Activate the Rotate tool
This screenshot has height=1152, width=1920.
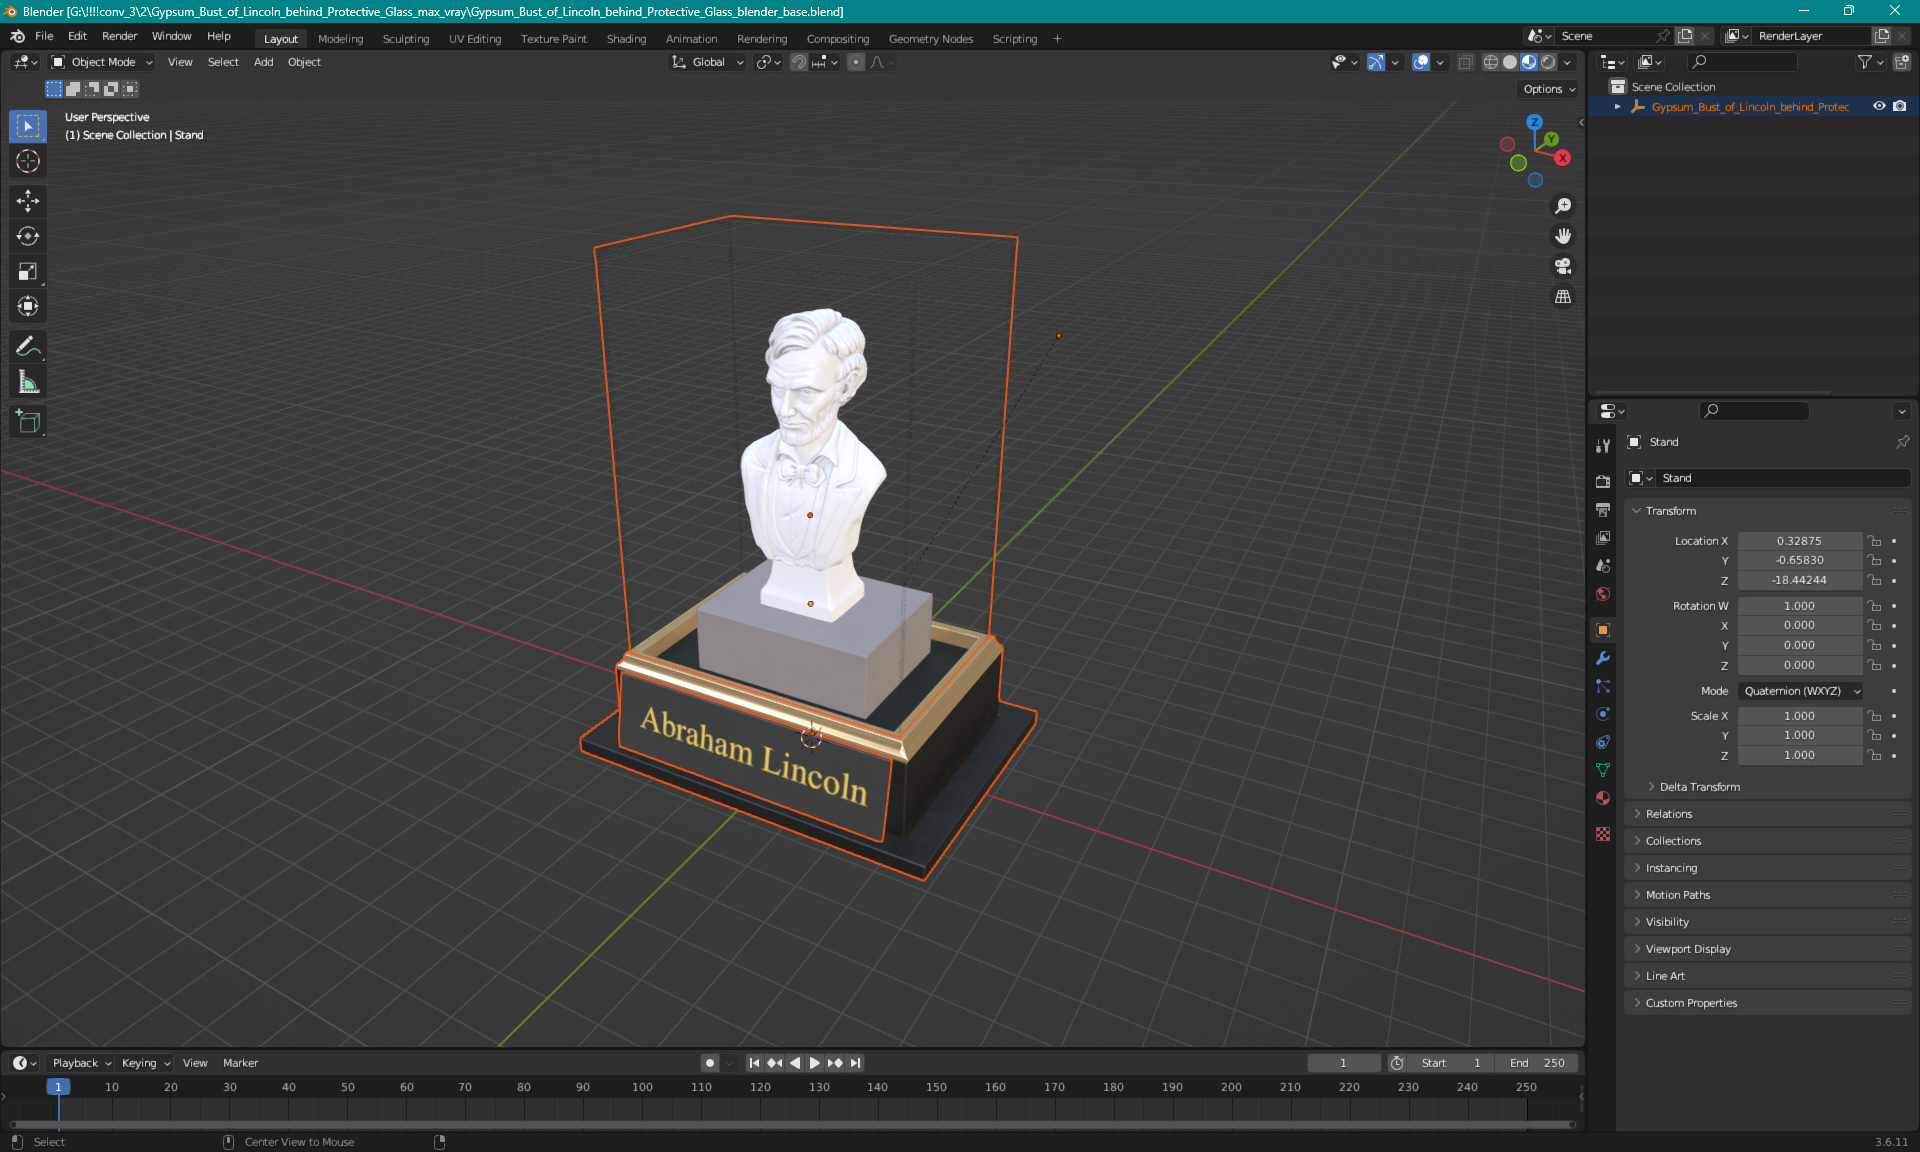pos(28,236)
